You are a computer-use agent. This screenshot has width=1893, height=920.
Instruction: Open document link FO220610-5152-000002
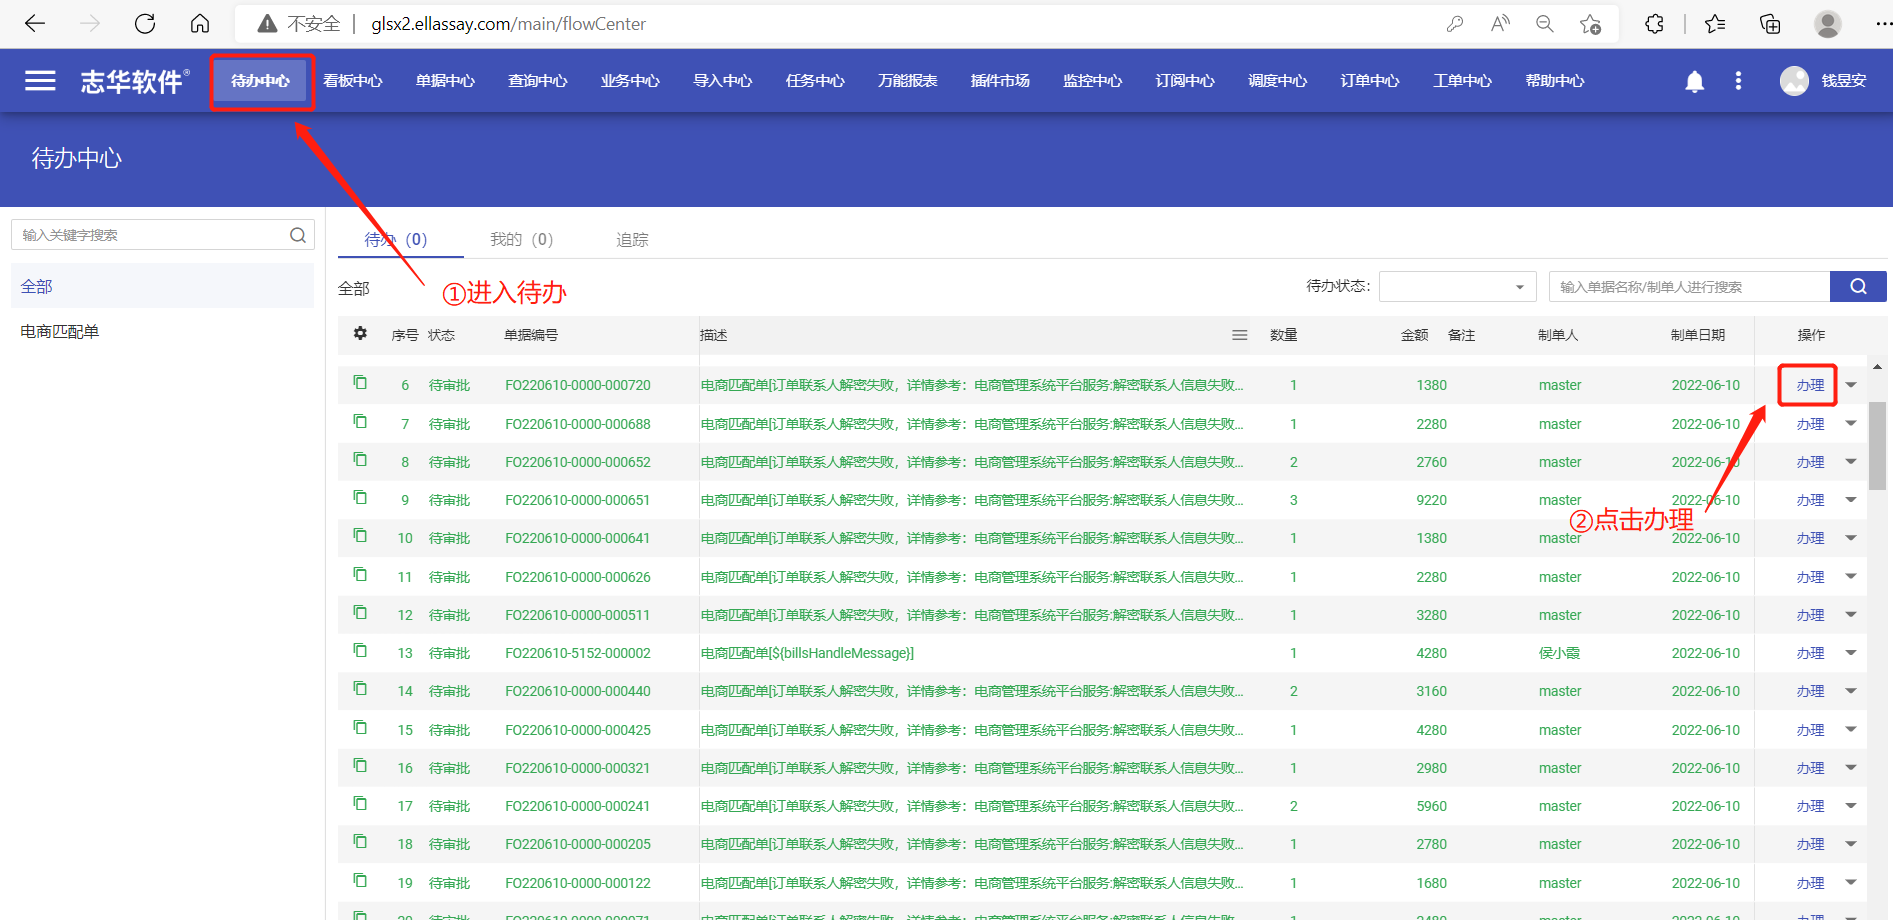coord(577,653)
